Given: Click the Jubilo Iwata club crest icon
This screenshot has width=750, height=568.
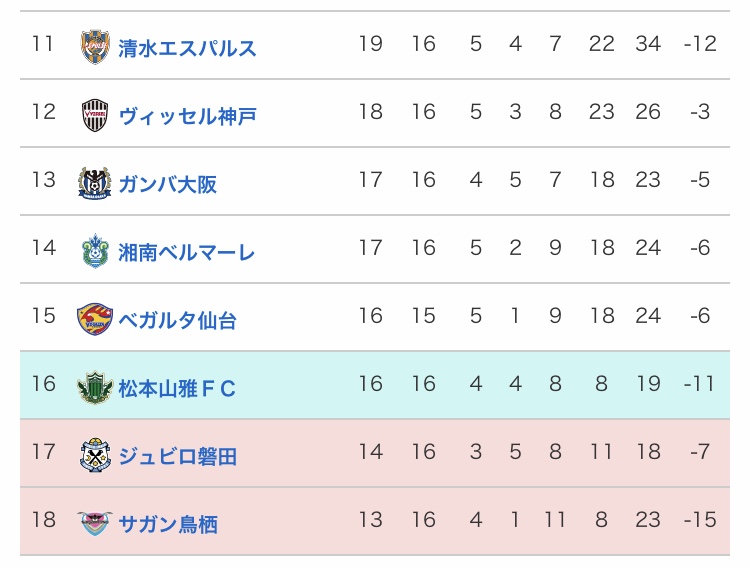Looking at the screenshot, I should 95,455.
